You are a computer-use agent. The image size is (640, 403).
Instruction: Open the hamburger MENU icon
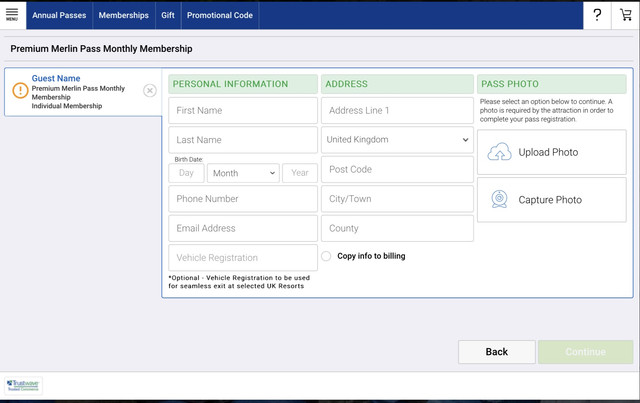(x=12, y=15)
